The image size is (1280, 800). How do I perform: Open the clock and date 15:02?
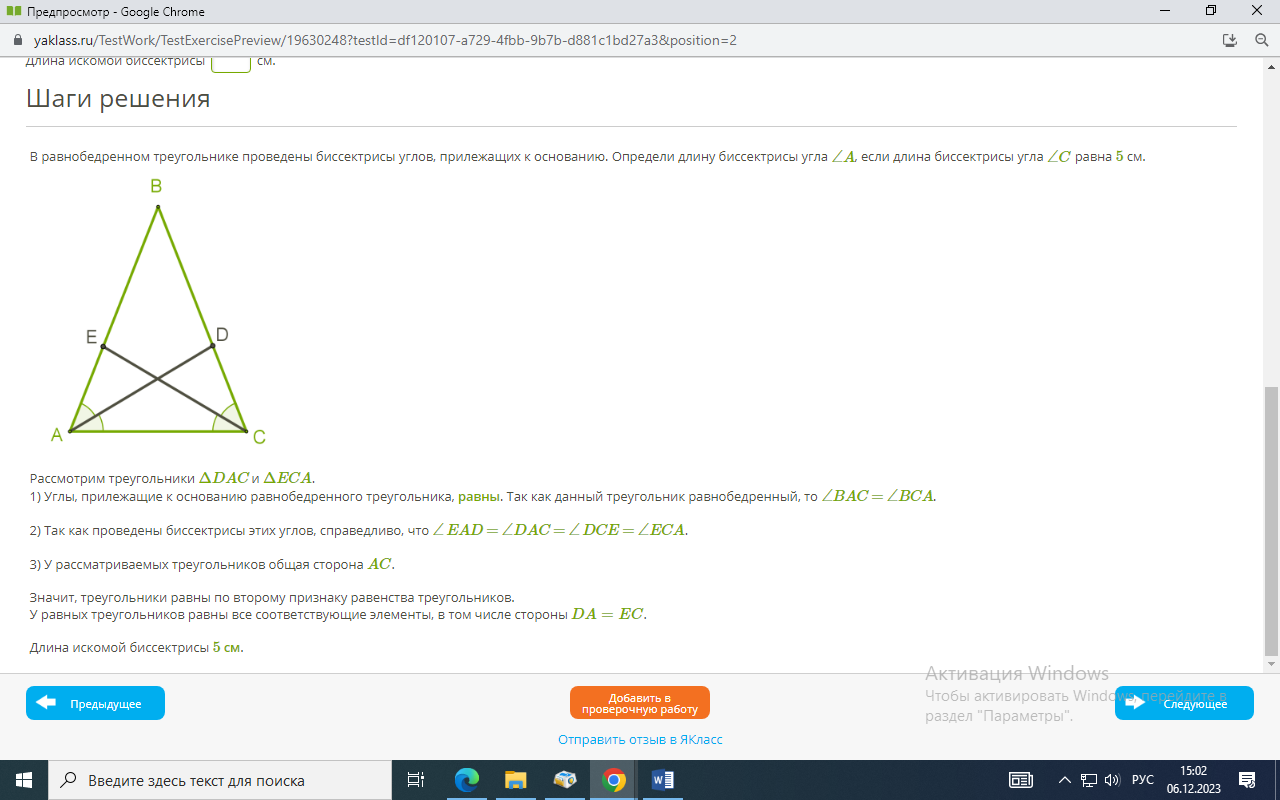tap(1193, 780)
